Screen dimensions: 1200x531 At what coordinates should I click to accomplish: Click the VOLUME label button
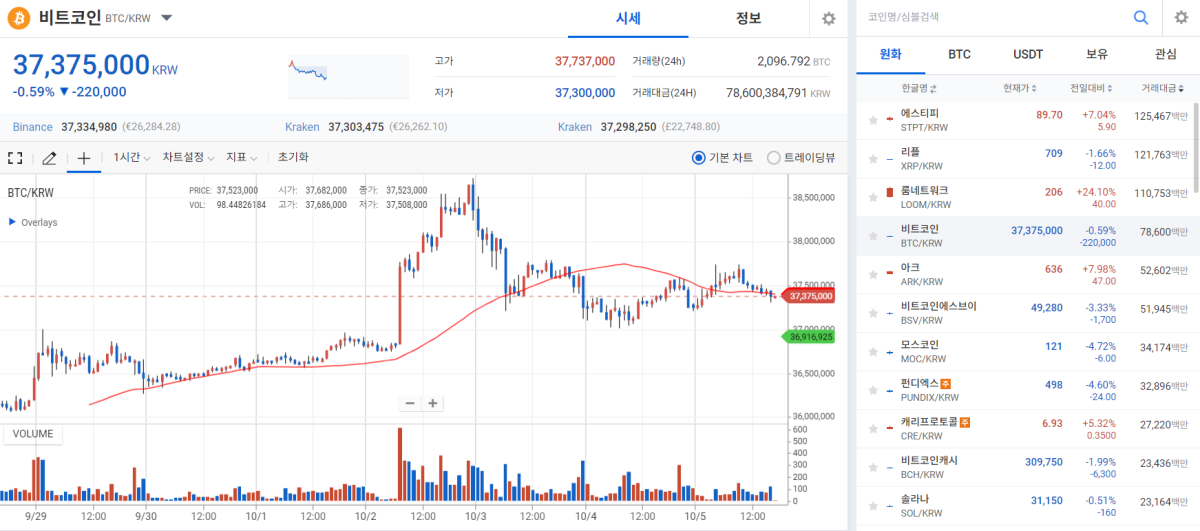pos(33,434)
